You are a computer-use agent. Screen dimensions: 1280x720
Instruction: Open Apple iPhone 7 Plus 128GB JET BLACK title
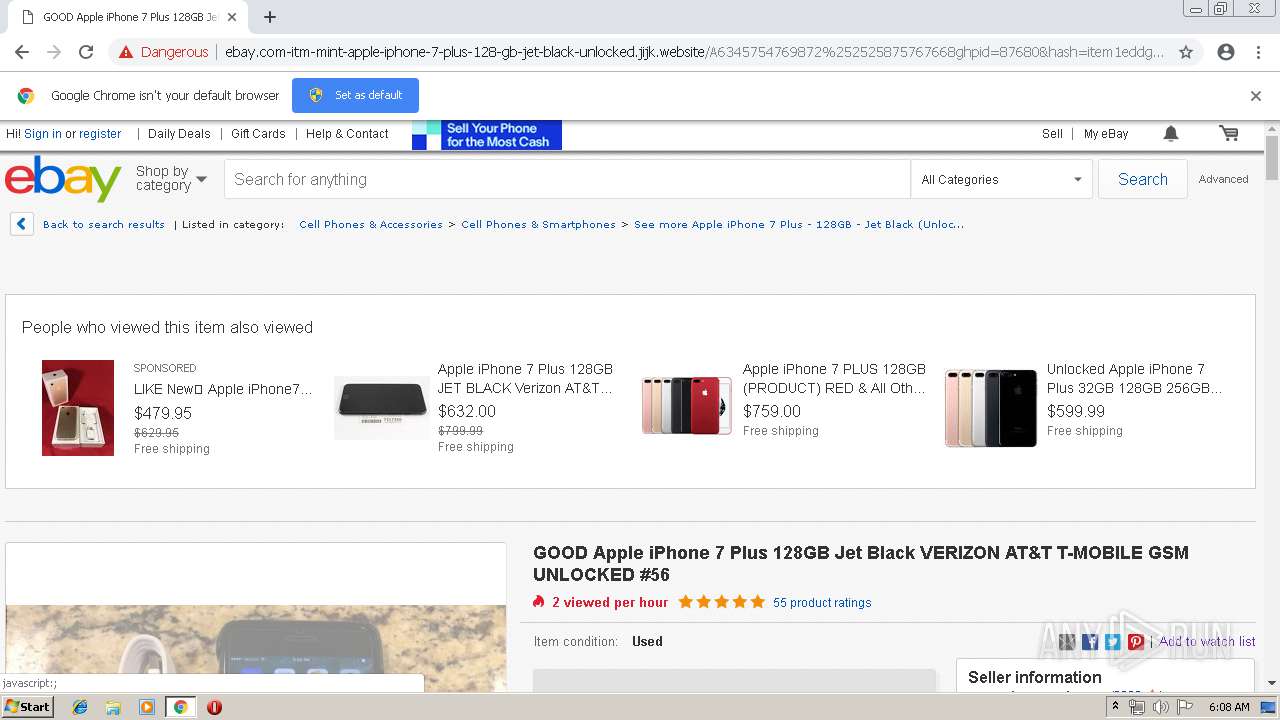[x=526, y=378]
